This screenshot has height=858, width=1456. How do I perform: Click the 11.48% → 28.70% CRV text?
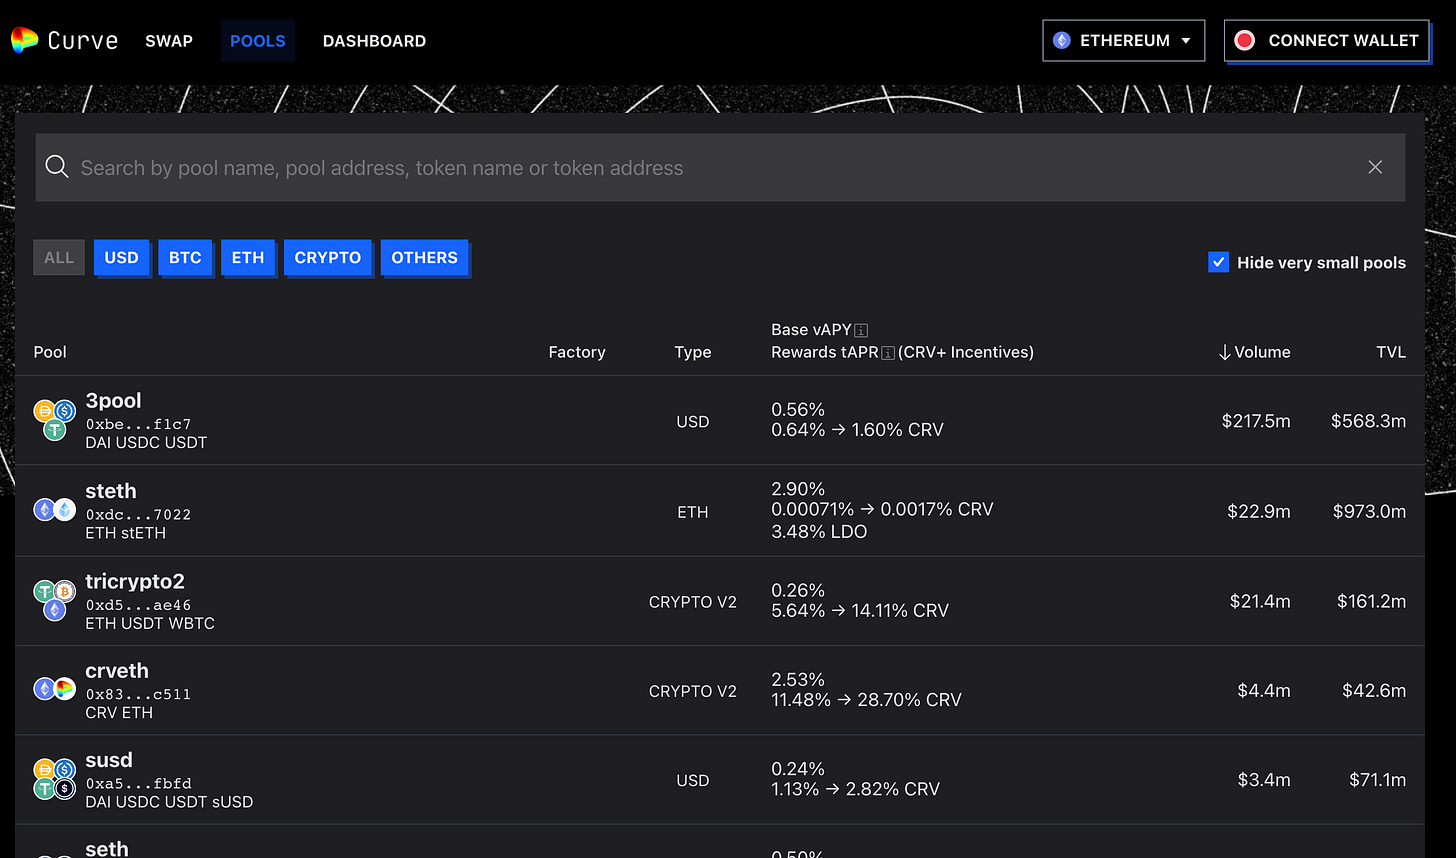[x=866, y=700]
